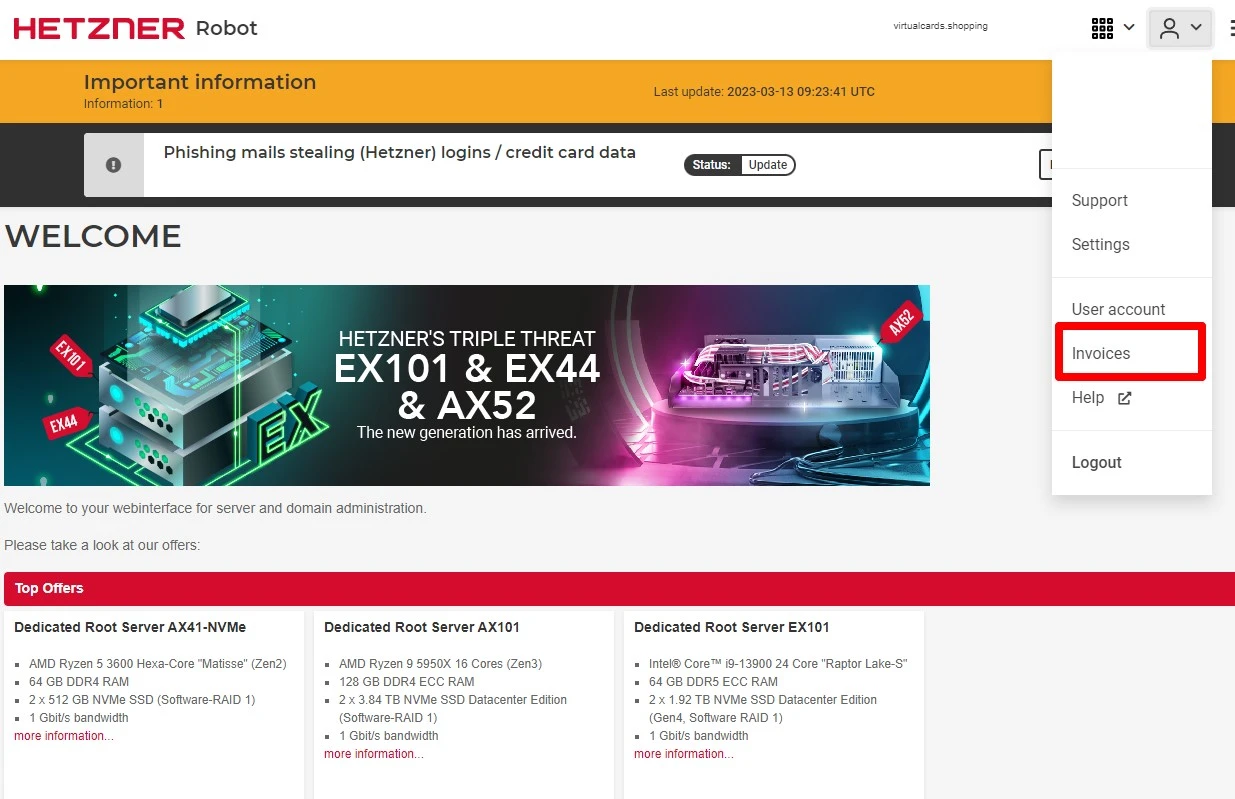This screenshot has width=1235, height=799.
Task: Click the EX101 & EX44 & AX52 banner
Action: (467, 385)
